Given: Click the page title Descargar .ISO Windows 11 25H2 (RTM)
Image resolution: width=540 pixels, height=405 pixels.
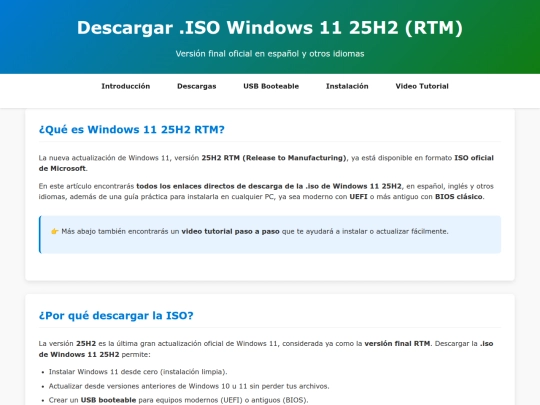Looking at the screenshot, I should 270,28.
